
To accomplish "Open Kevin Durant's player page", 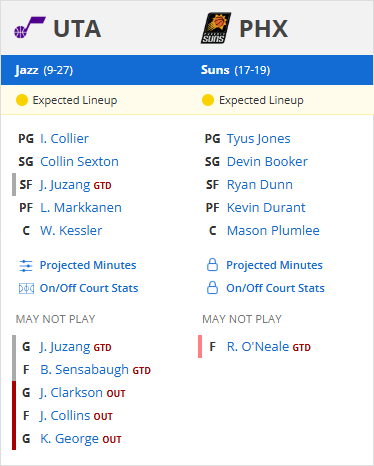I will (266, 208).
